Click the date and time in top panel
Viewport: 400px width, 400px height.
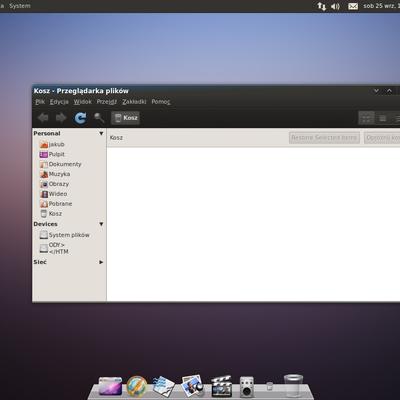click(x=381, y=6)
